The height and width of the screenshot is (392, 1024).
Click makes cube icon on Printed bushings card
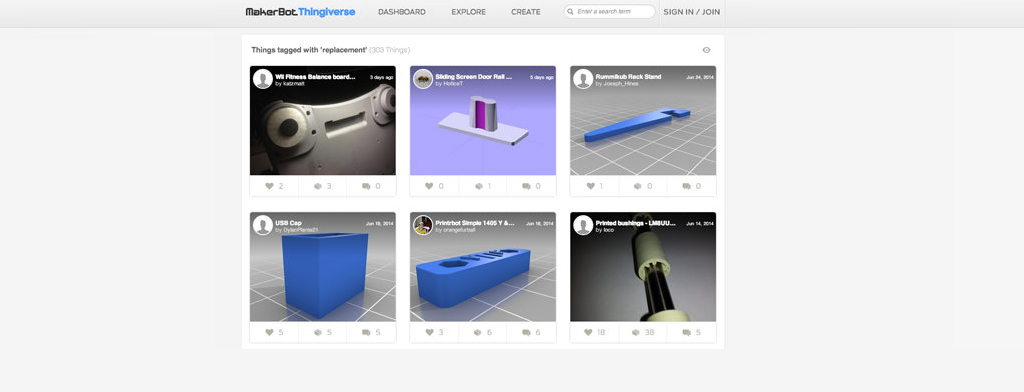[x=636, y=333]
